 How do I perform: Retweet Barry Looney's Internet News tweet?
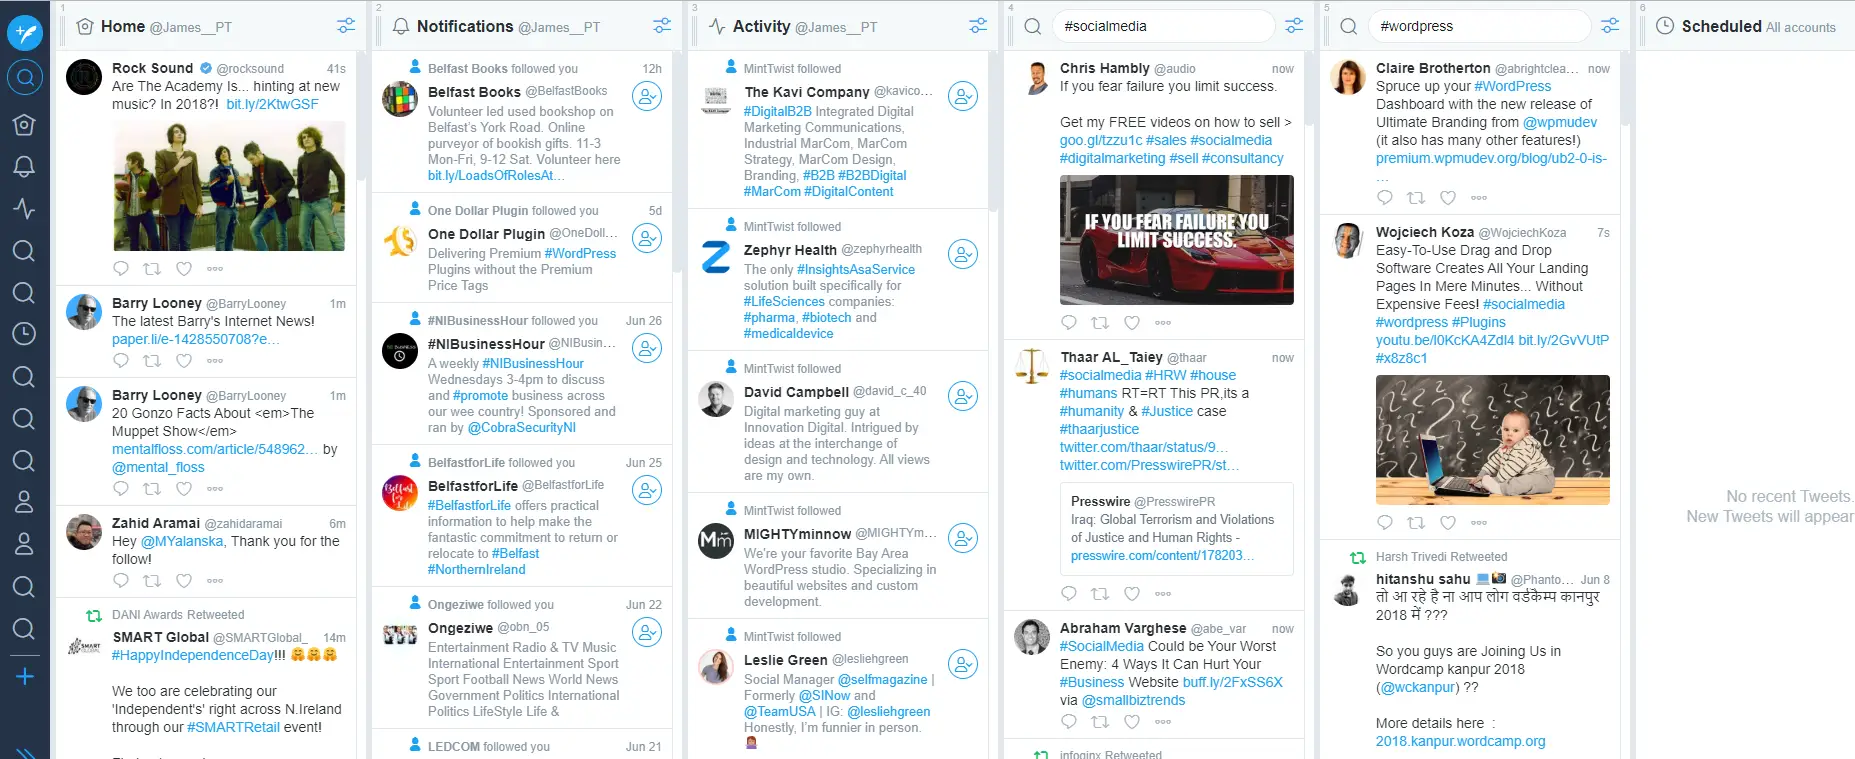(x=152, y=360)
